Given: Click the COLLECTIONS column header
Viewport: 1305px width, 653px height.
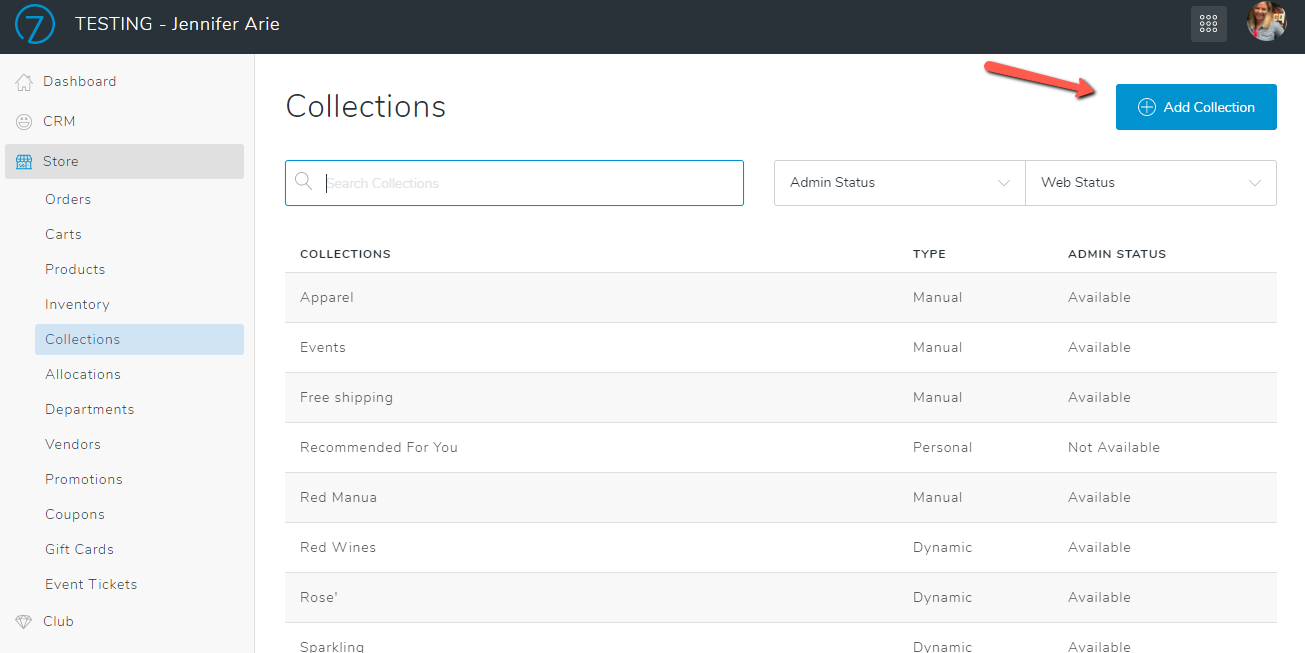Looking at the screenshot, I should pyautogui.click(x=345, y=254).
